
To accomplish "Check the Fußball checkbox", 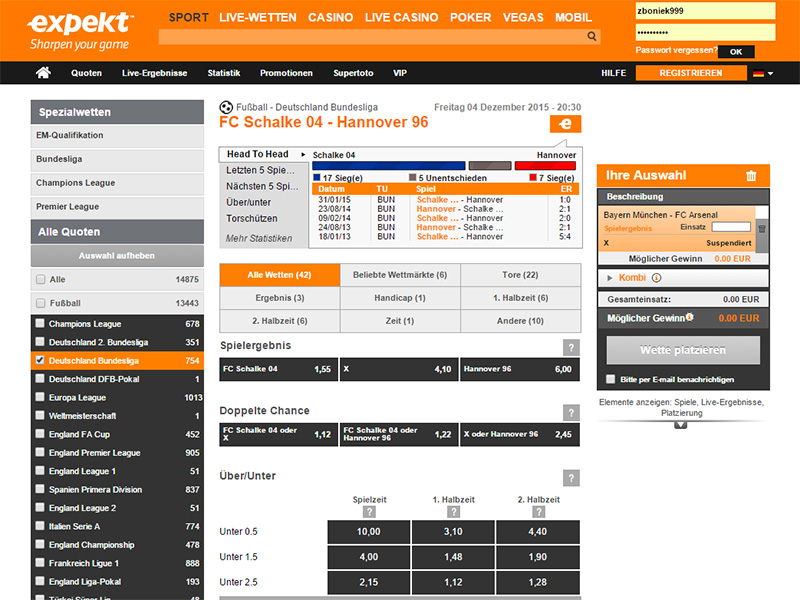I will click(x=41, y=303).
